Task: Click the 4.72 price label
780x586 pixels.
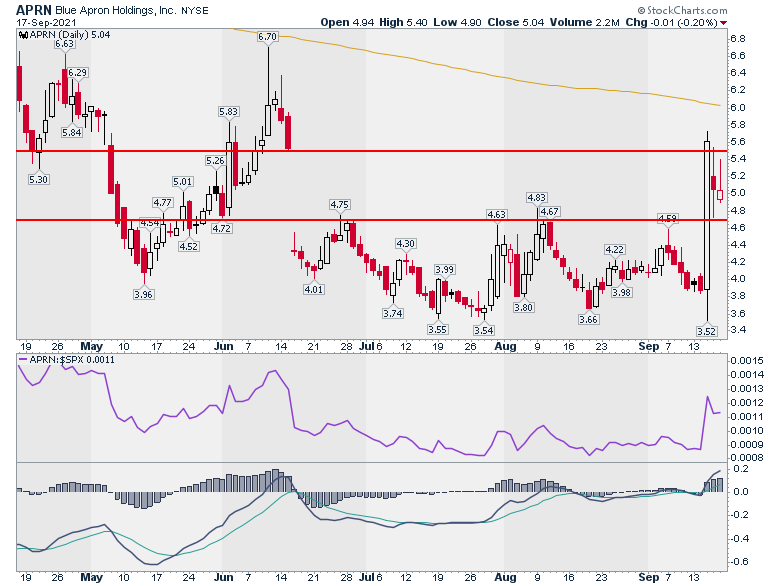Action: coord(221,229)
